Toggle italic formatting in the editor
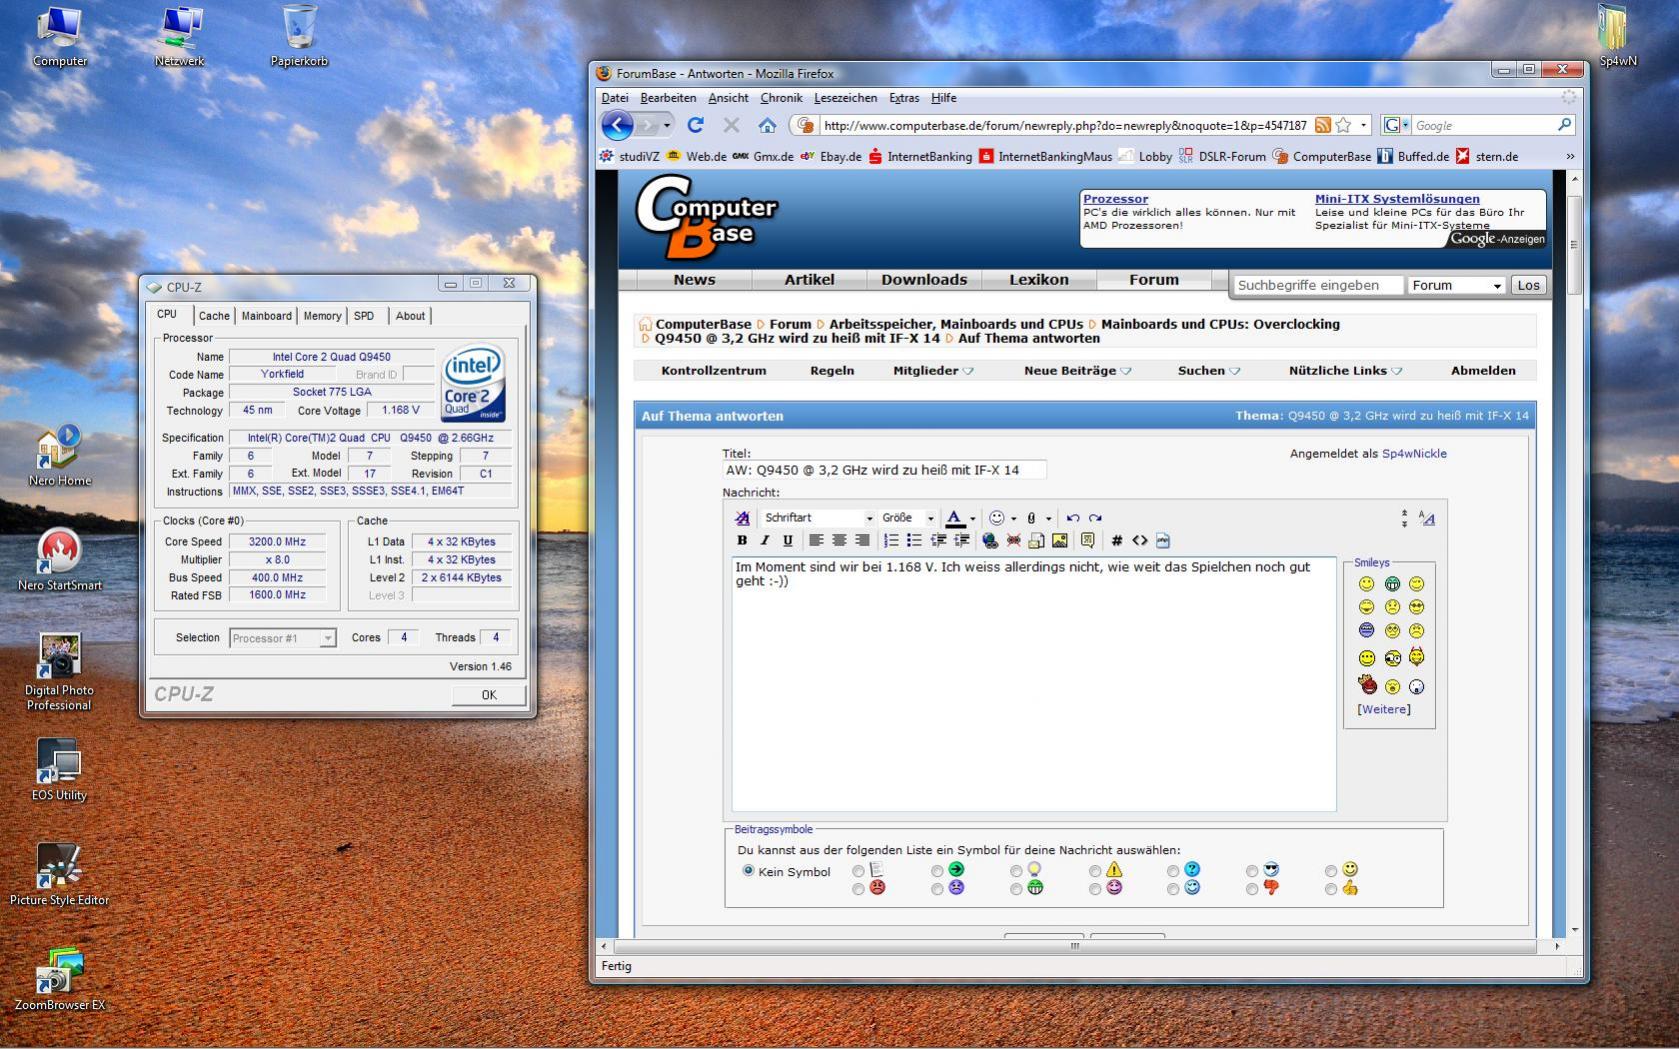1679x1049 pixels. click(765, 541)
